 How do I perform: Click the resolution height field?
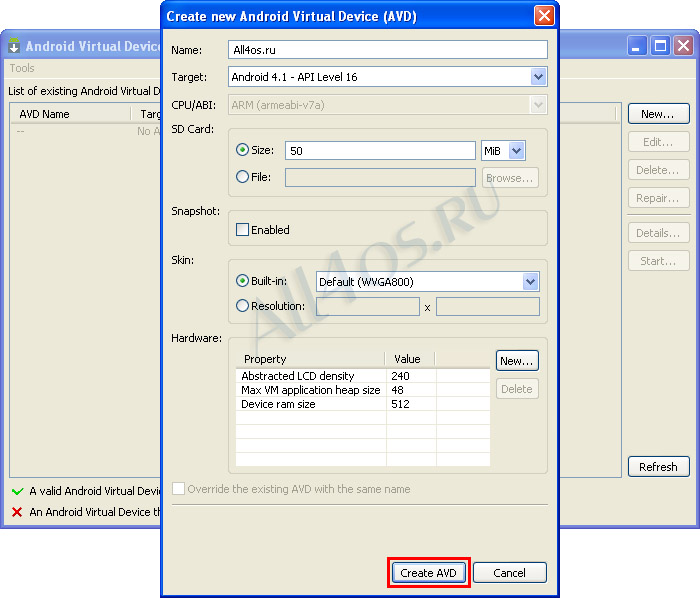click(488, 307)
